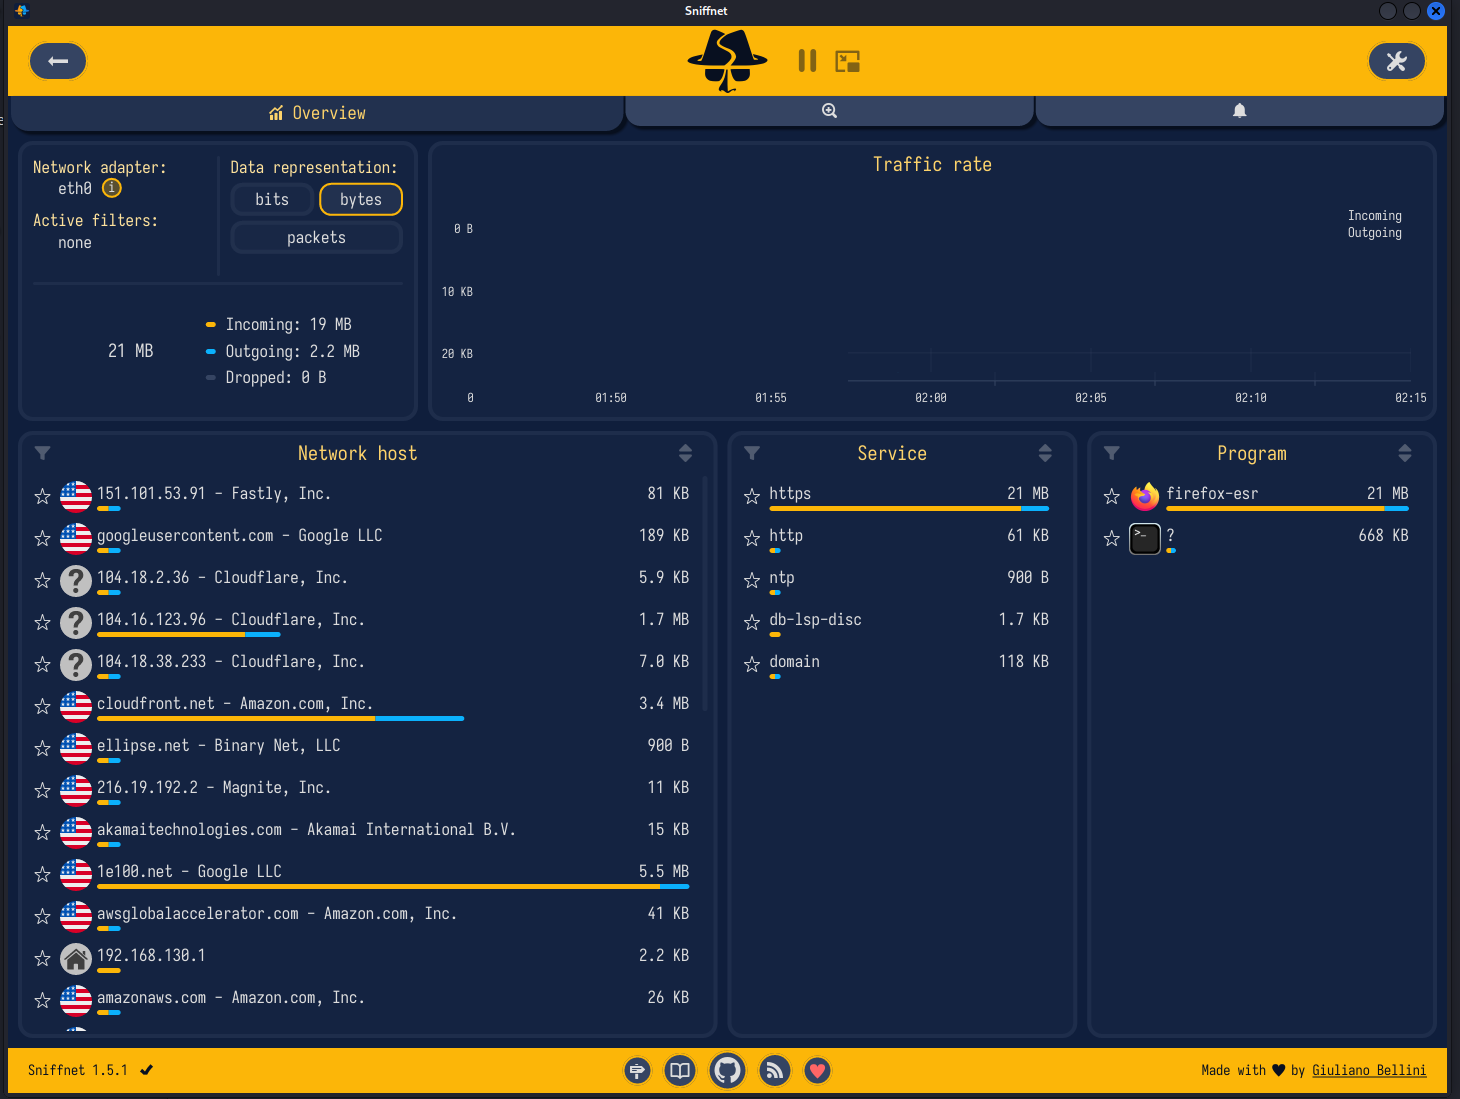Image resolution: width=1460 pixels, height=1099 pixels.
Task: Click the "Sniffnet 1.5.1" version text
Action: pos(78,1070)
